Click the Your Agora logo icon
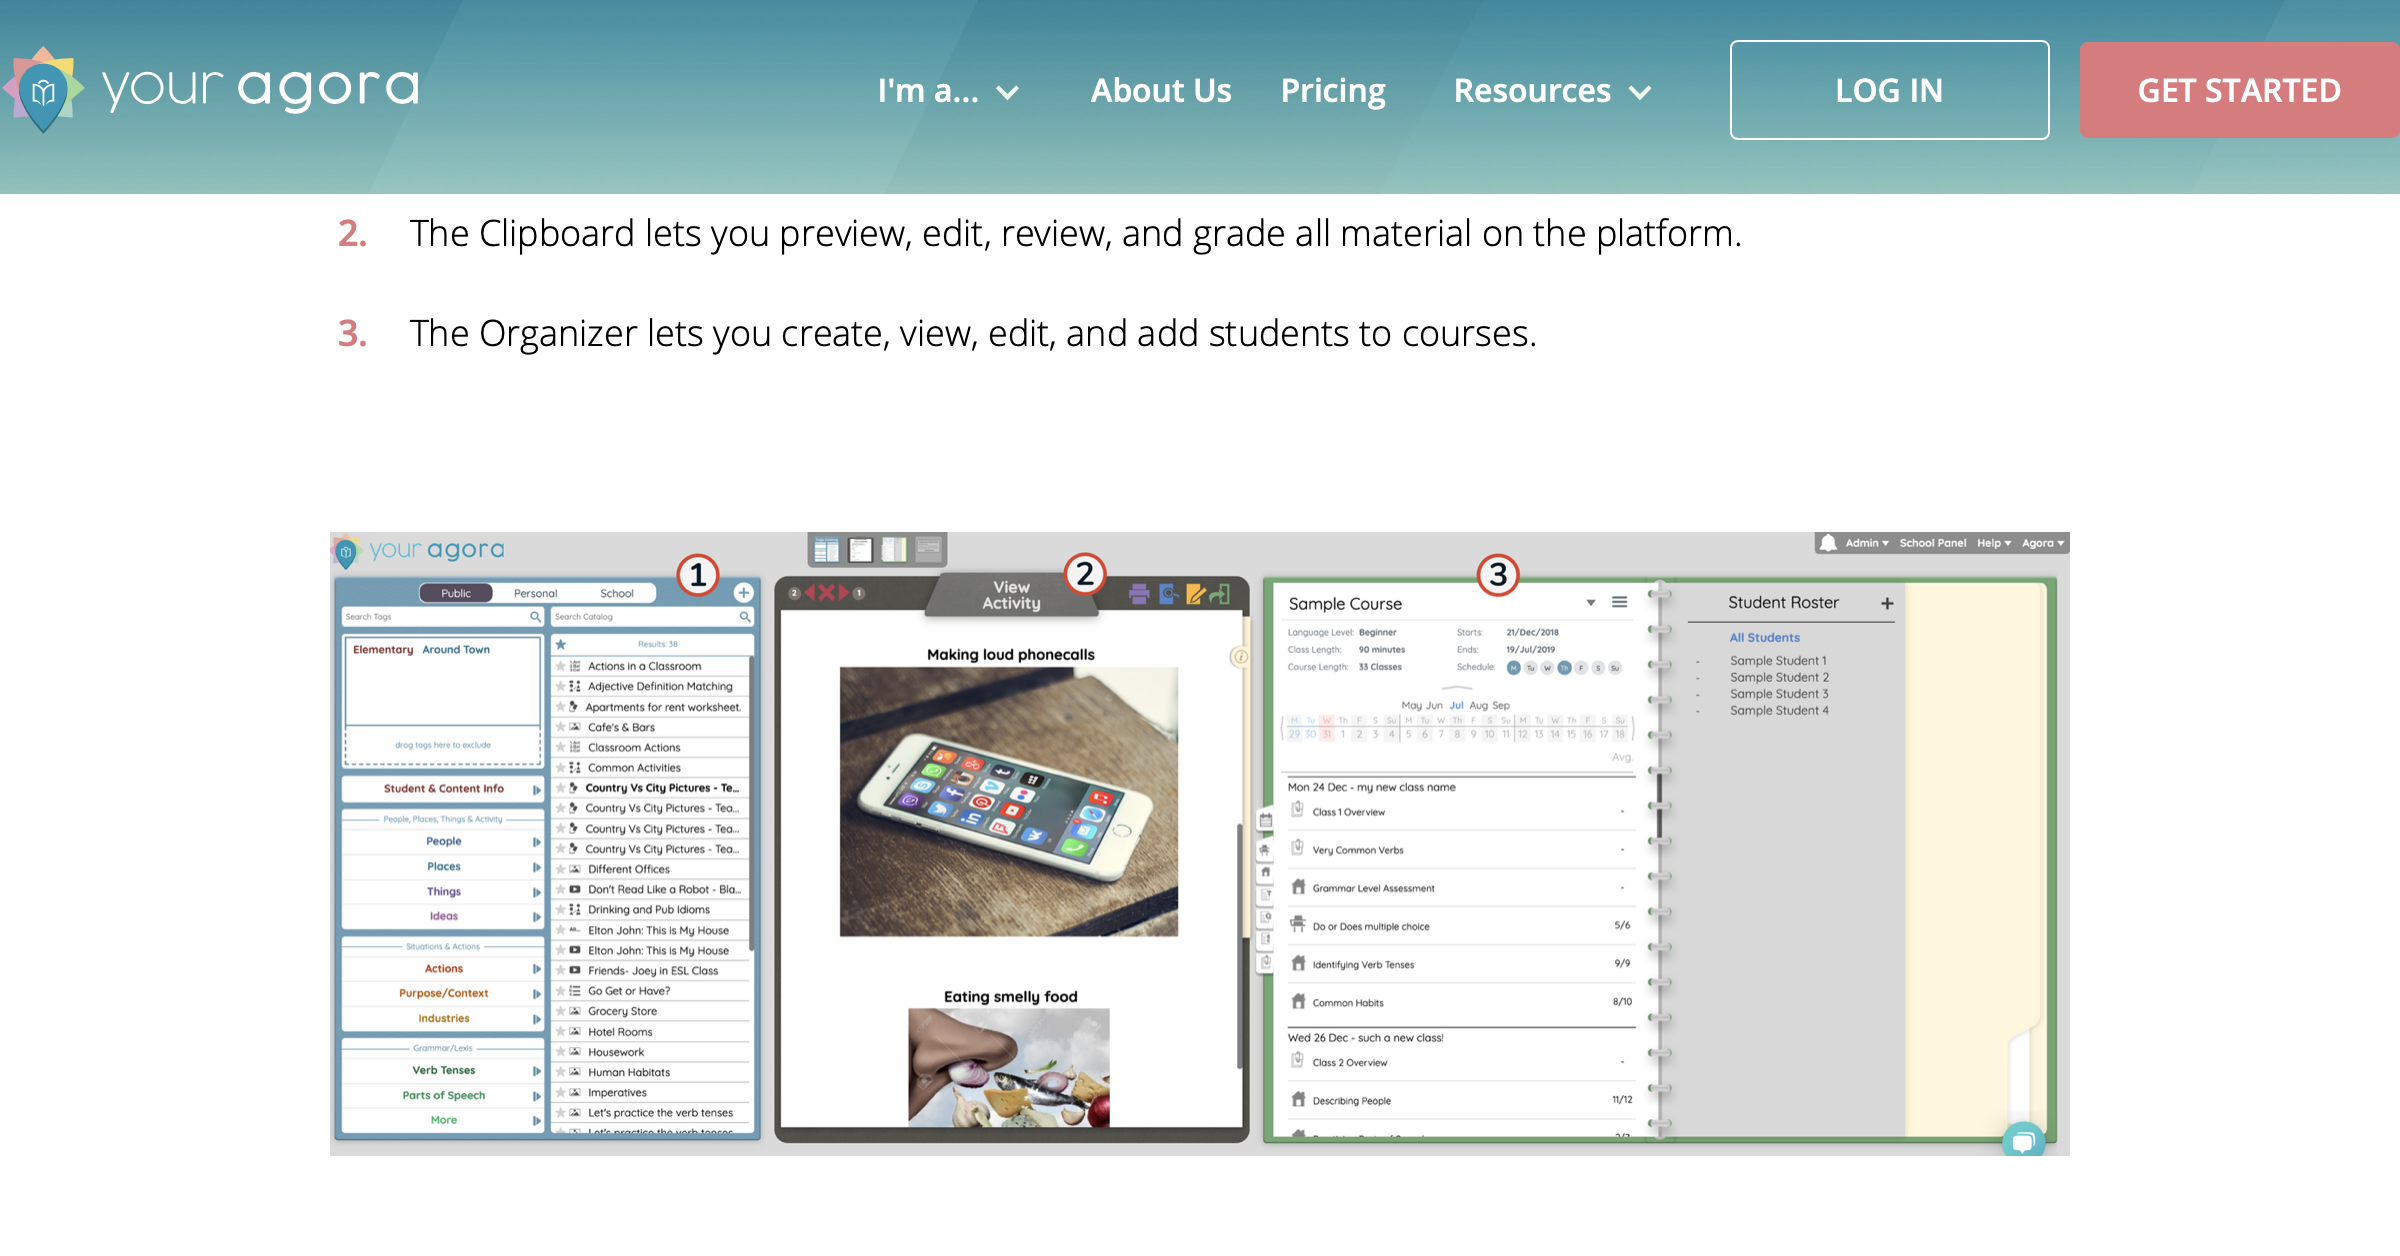 (x=43, y=91)
